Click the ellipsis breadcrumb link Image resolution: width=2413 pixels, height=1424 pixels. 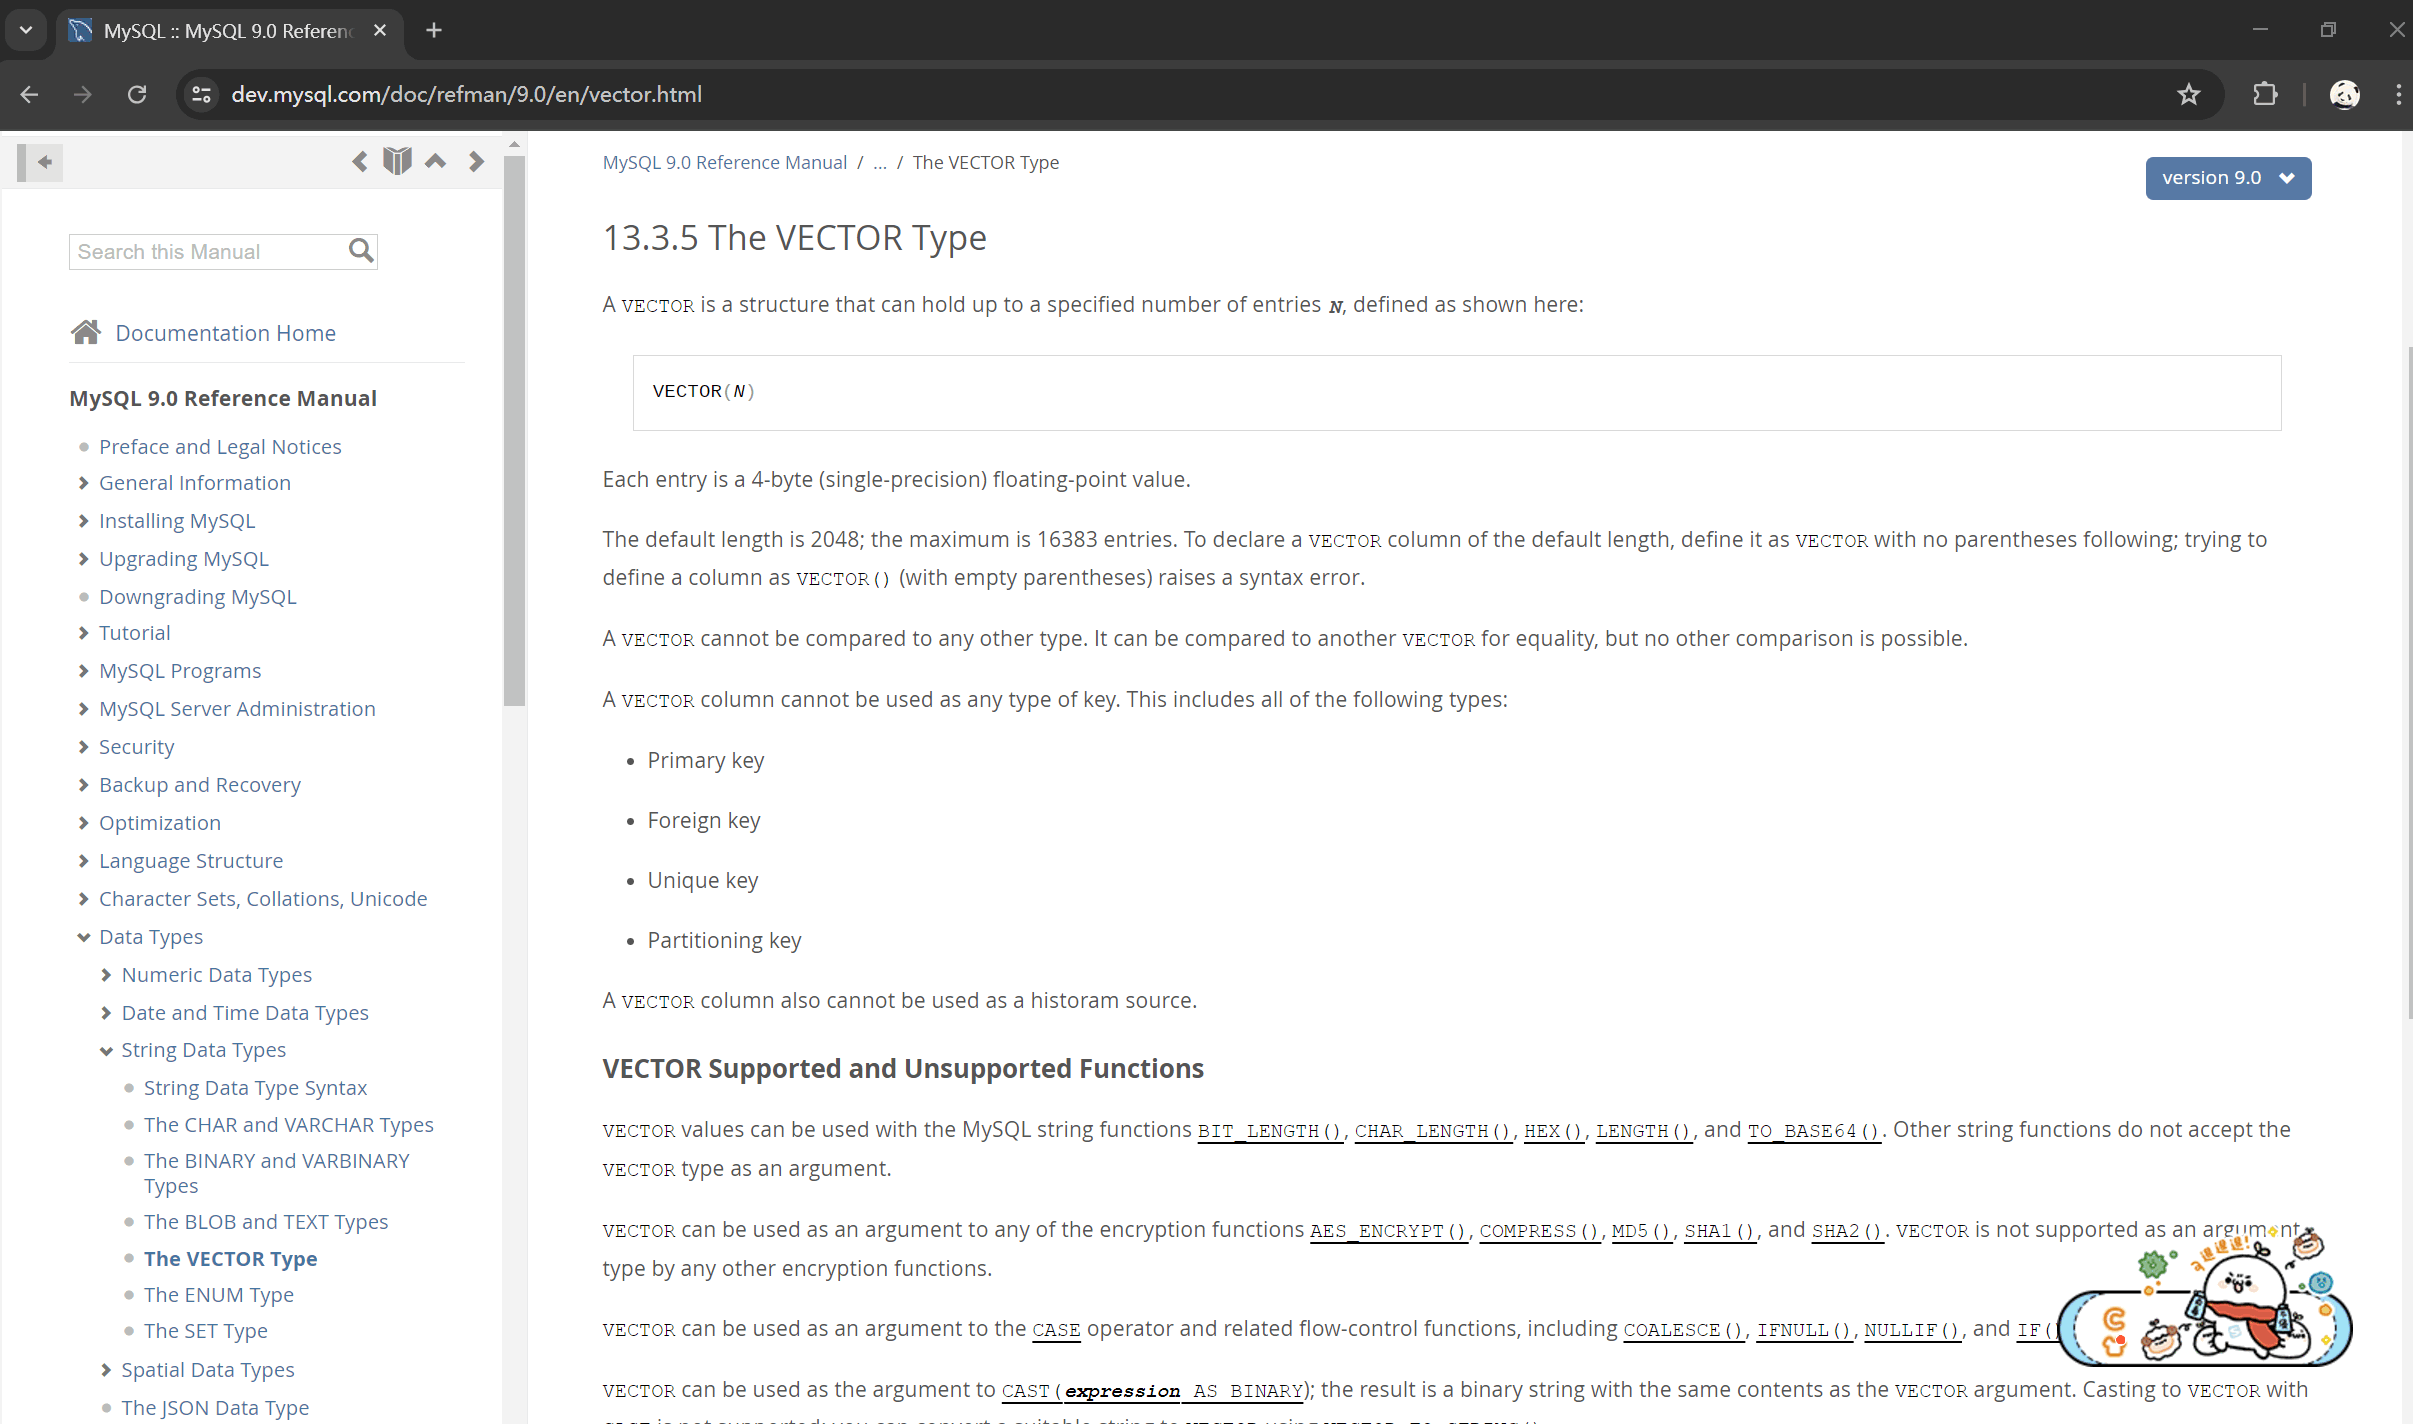point(880,162)
